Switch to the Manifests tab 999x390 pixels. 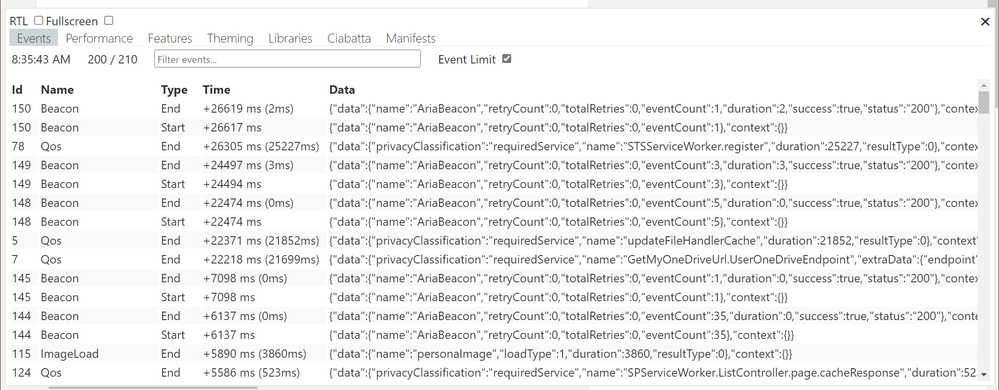click(x=411, y=38)
